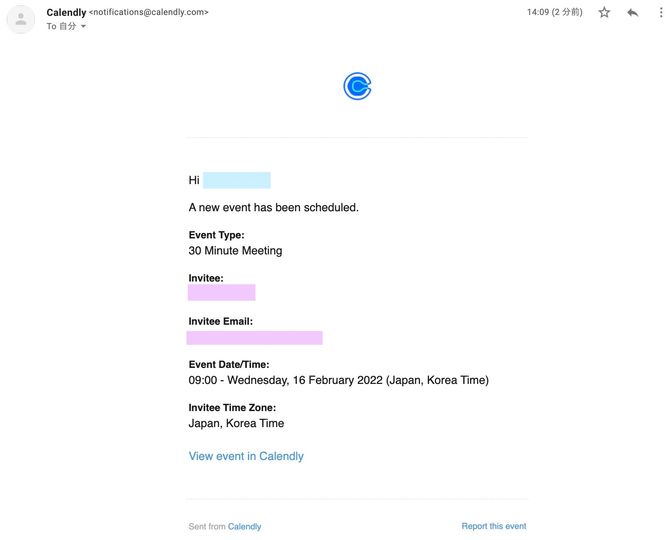Viewport: 672px width, 540px height.
Task: Select the 'A new event has been scheduled' text
Action: click(x=273, y=207)
